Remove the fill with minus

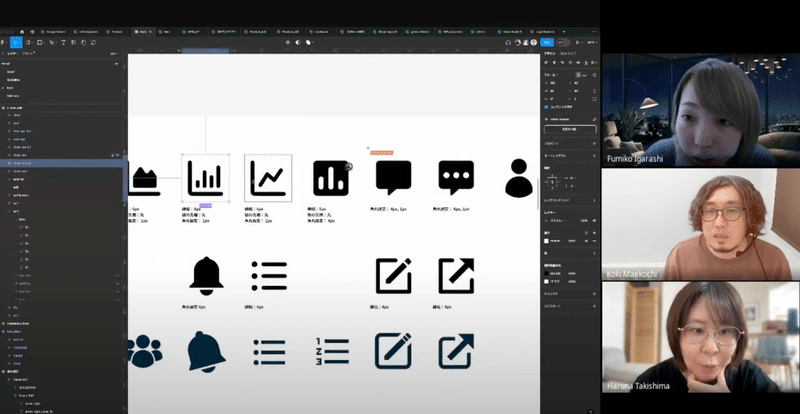click(x=594, y=241)
